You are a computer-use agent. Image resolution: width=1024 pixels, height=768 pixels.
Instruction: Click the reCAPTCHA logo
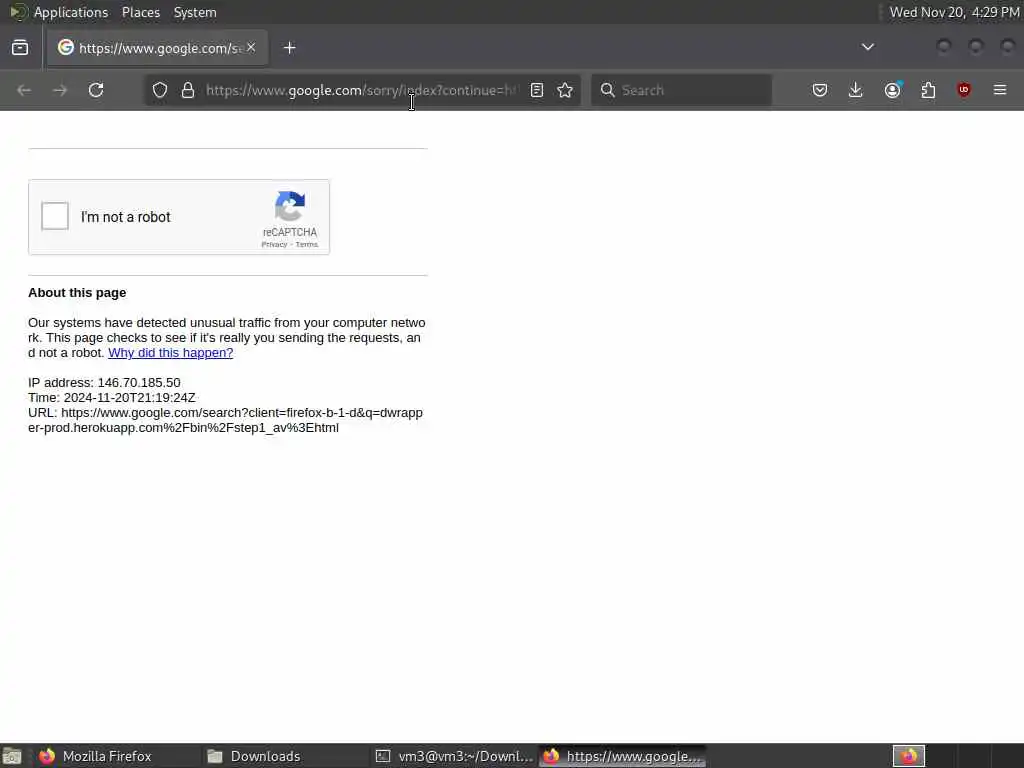[290, 206]
